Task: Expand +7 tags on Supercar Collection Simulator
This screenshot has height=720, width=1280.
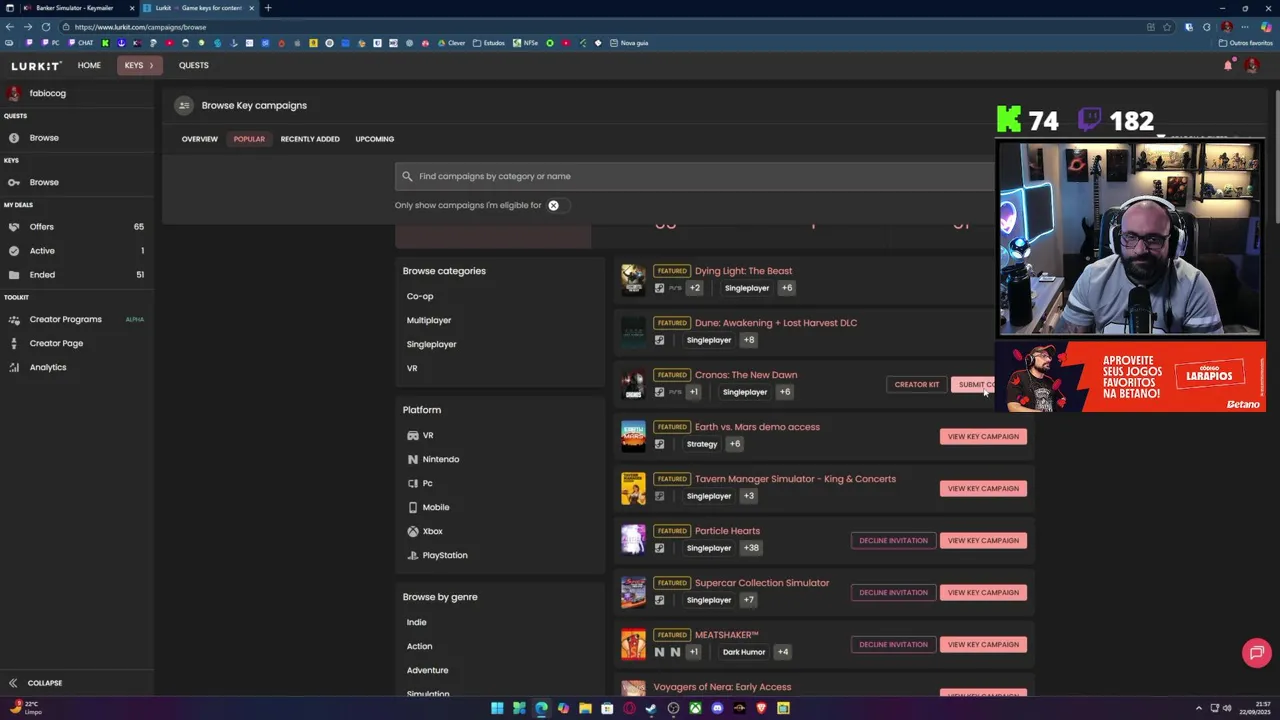Action: 749,600
